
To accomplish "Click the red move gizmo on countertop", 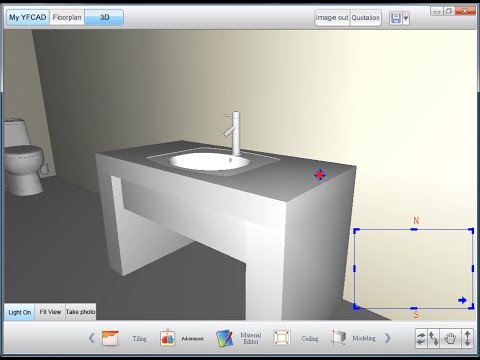I will [x=320, y=175].
